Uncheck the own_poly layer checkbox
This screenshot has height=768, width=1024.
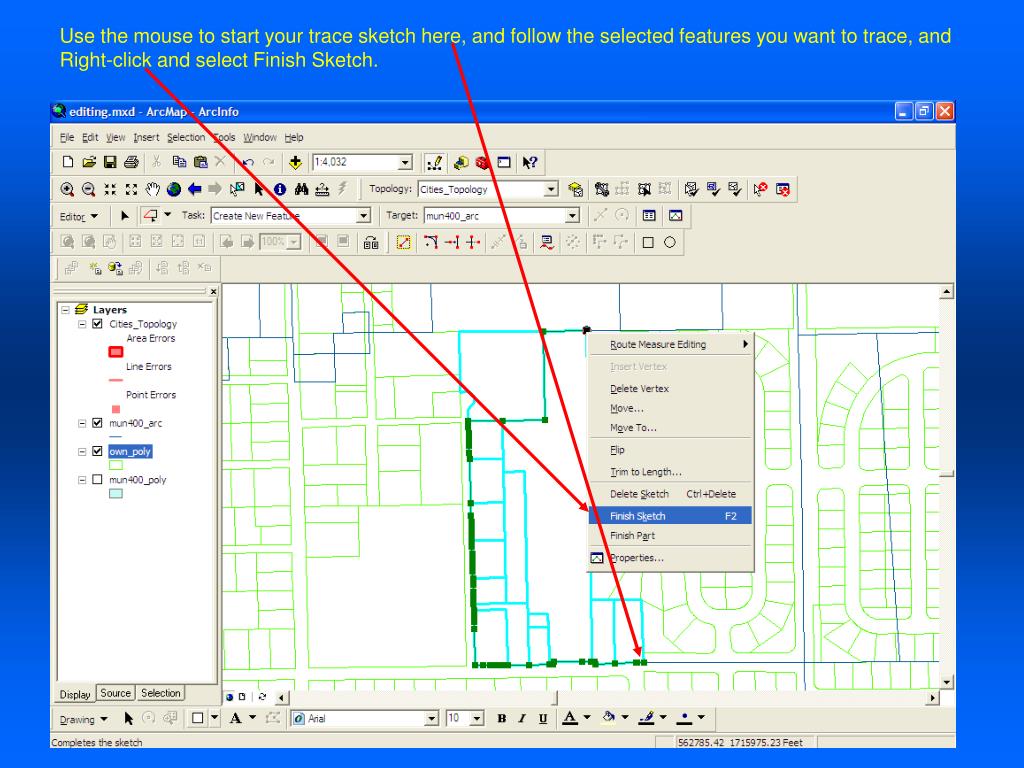coord(97,451)
